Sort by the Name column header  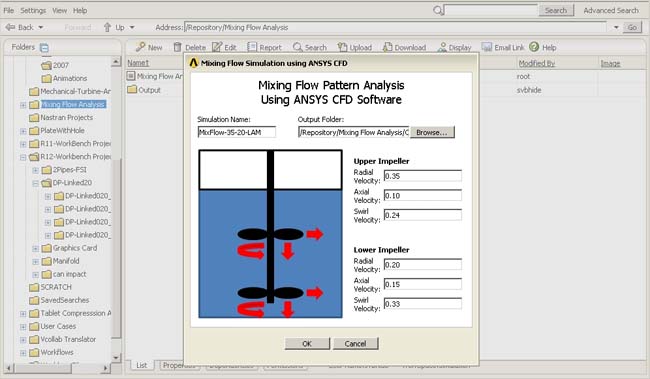pos(138,63)
